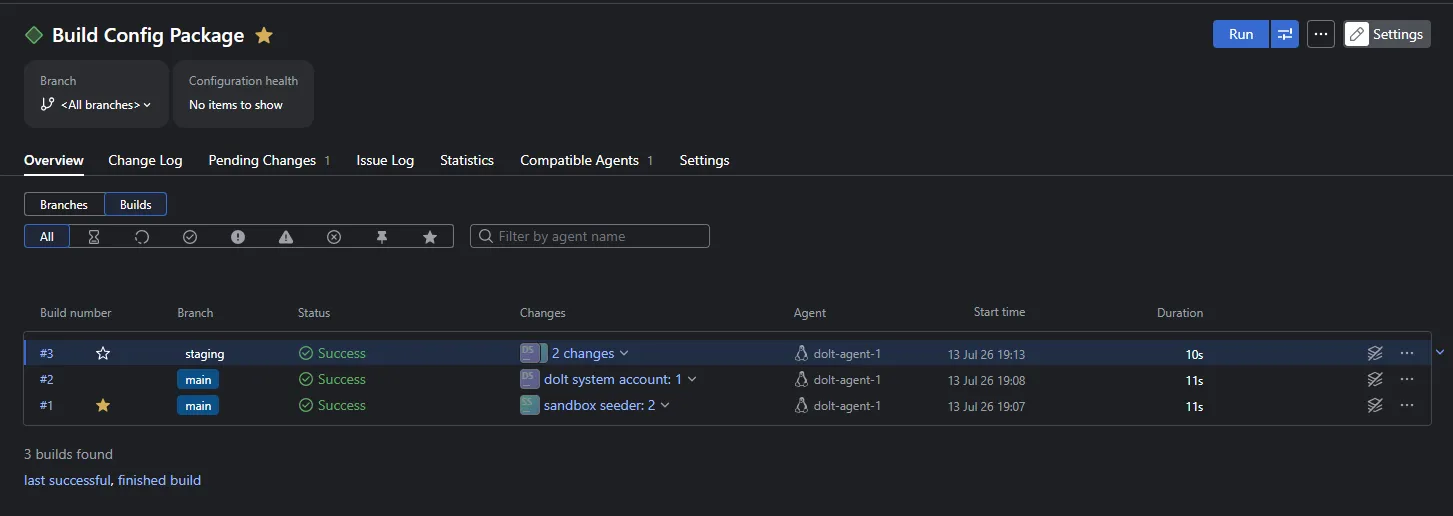Remove the favorite star on build #1
1453x516 pixels.
click(x=102, y=405)
